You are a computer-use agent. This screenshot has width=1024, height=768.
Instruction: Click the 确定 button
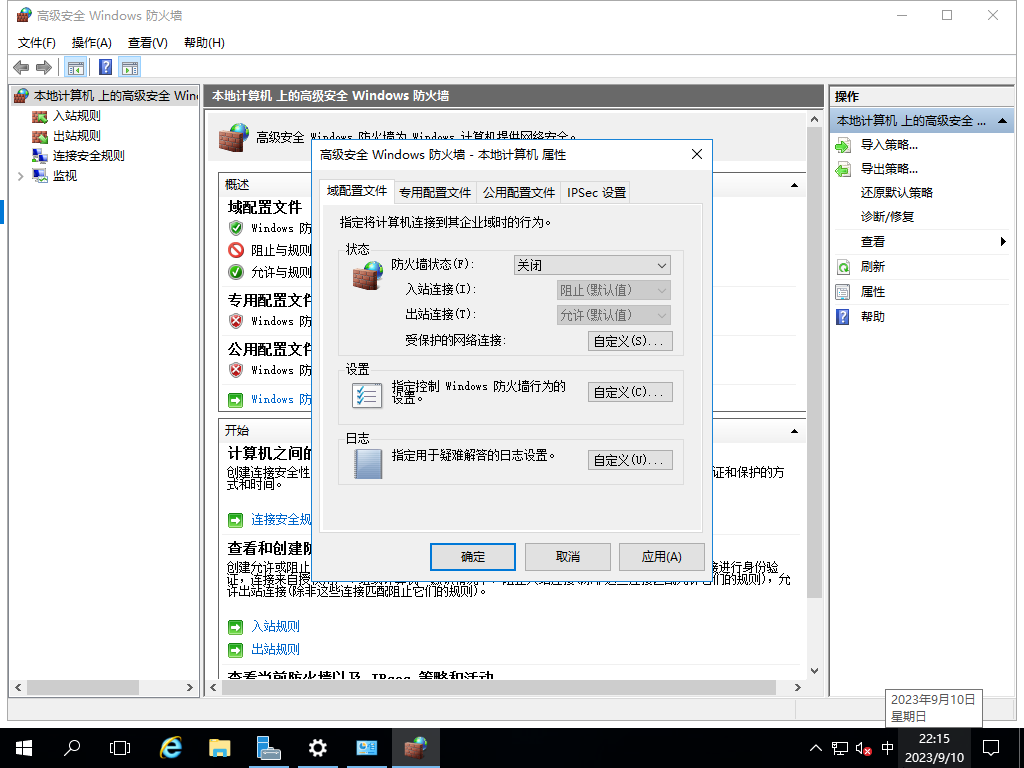473,556
